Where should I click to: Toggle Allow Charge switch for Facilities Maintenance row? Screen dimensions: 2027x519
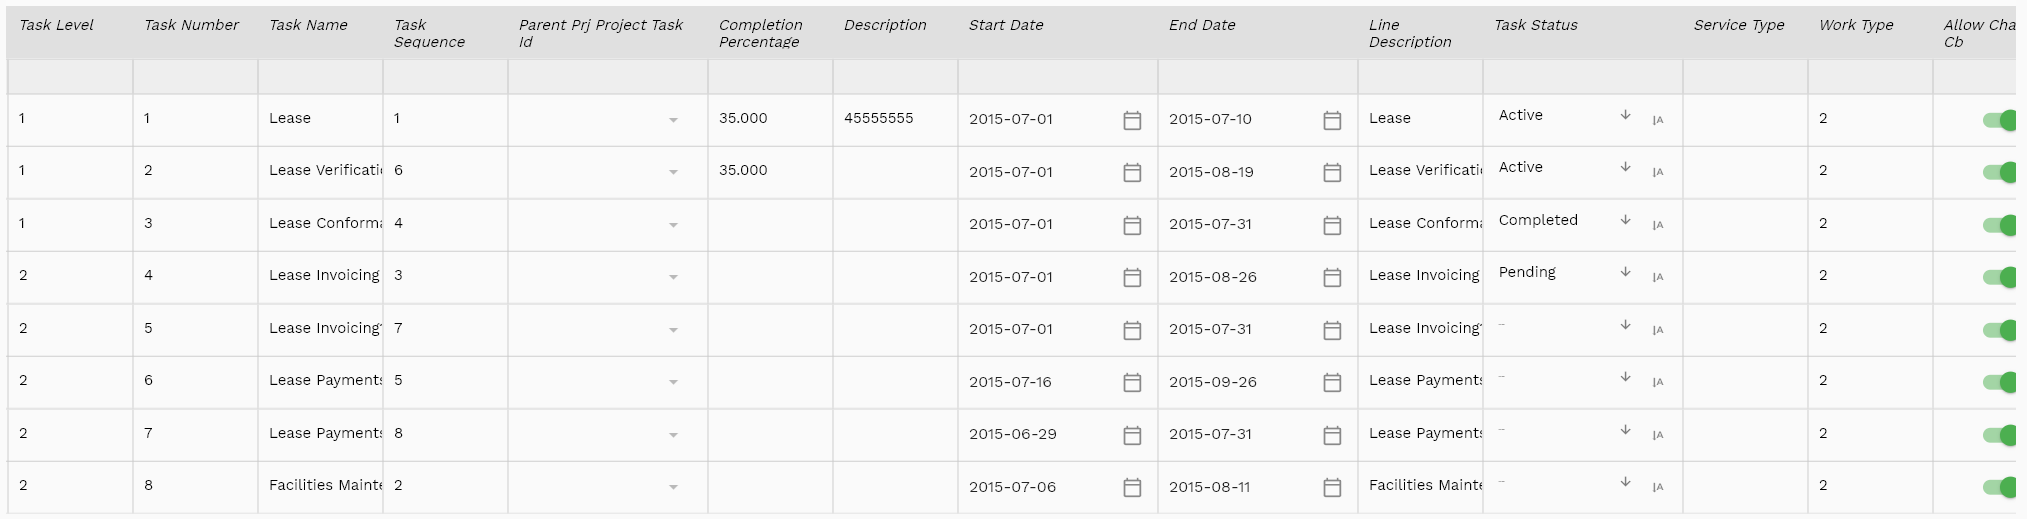2000,487
